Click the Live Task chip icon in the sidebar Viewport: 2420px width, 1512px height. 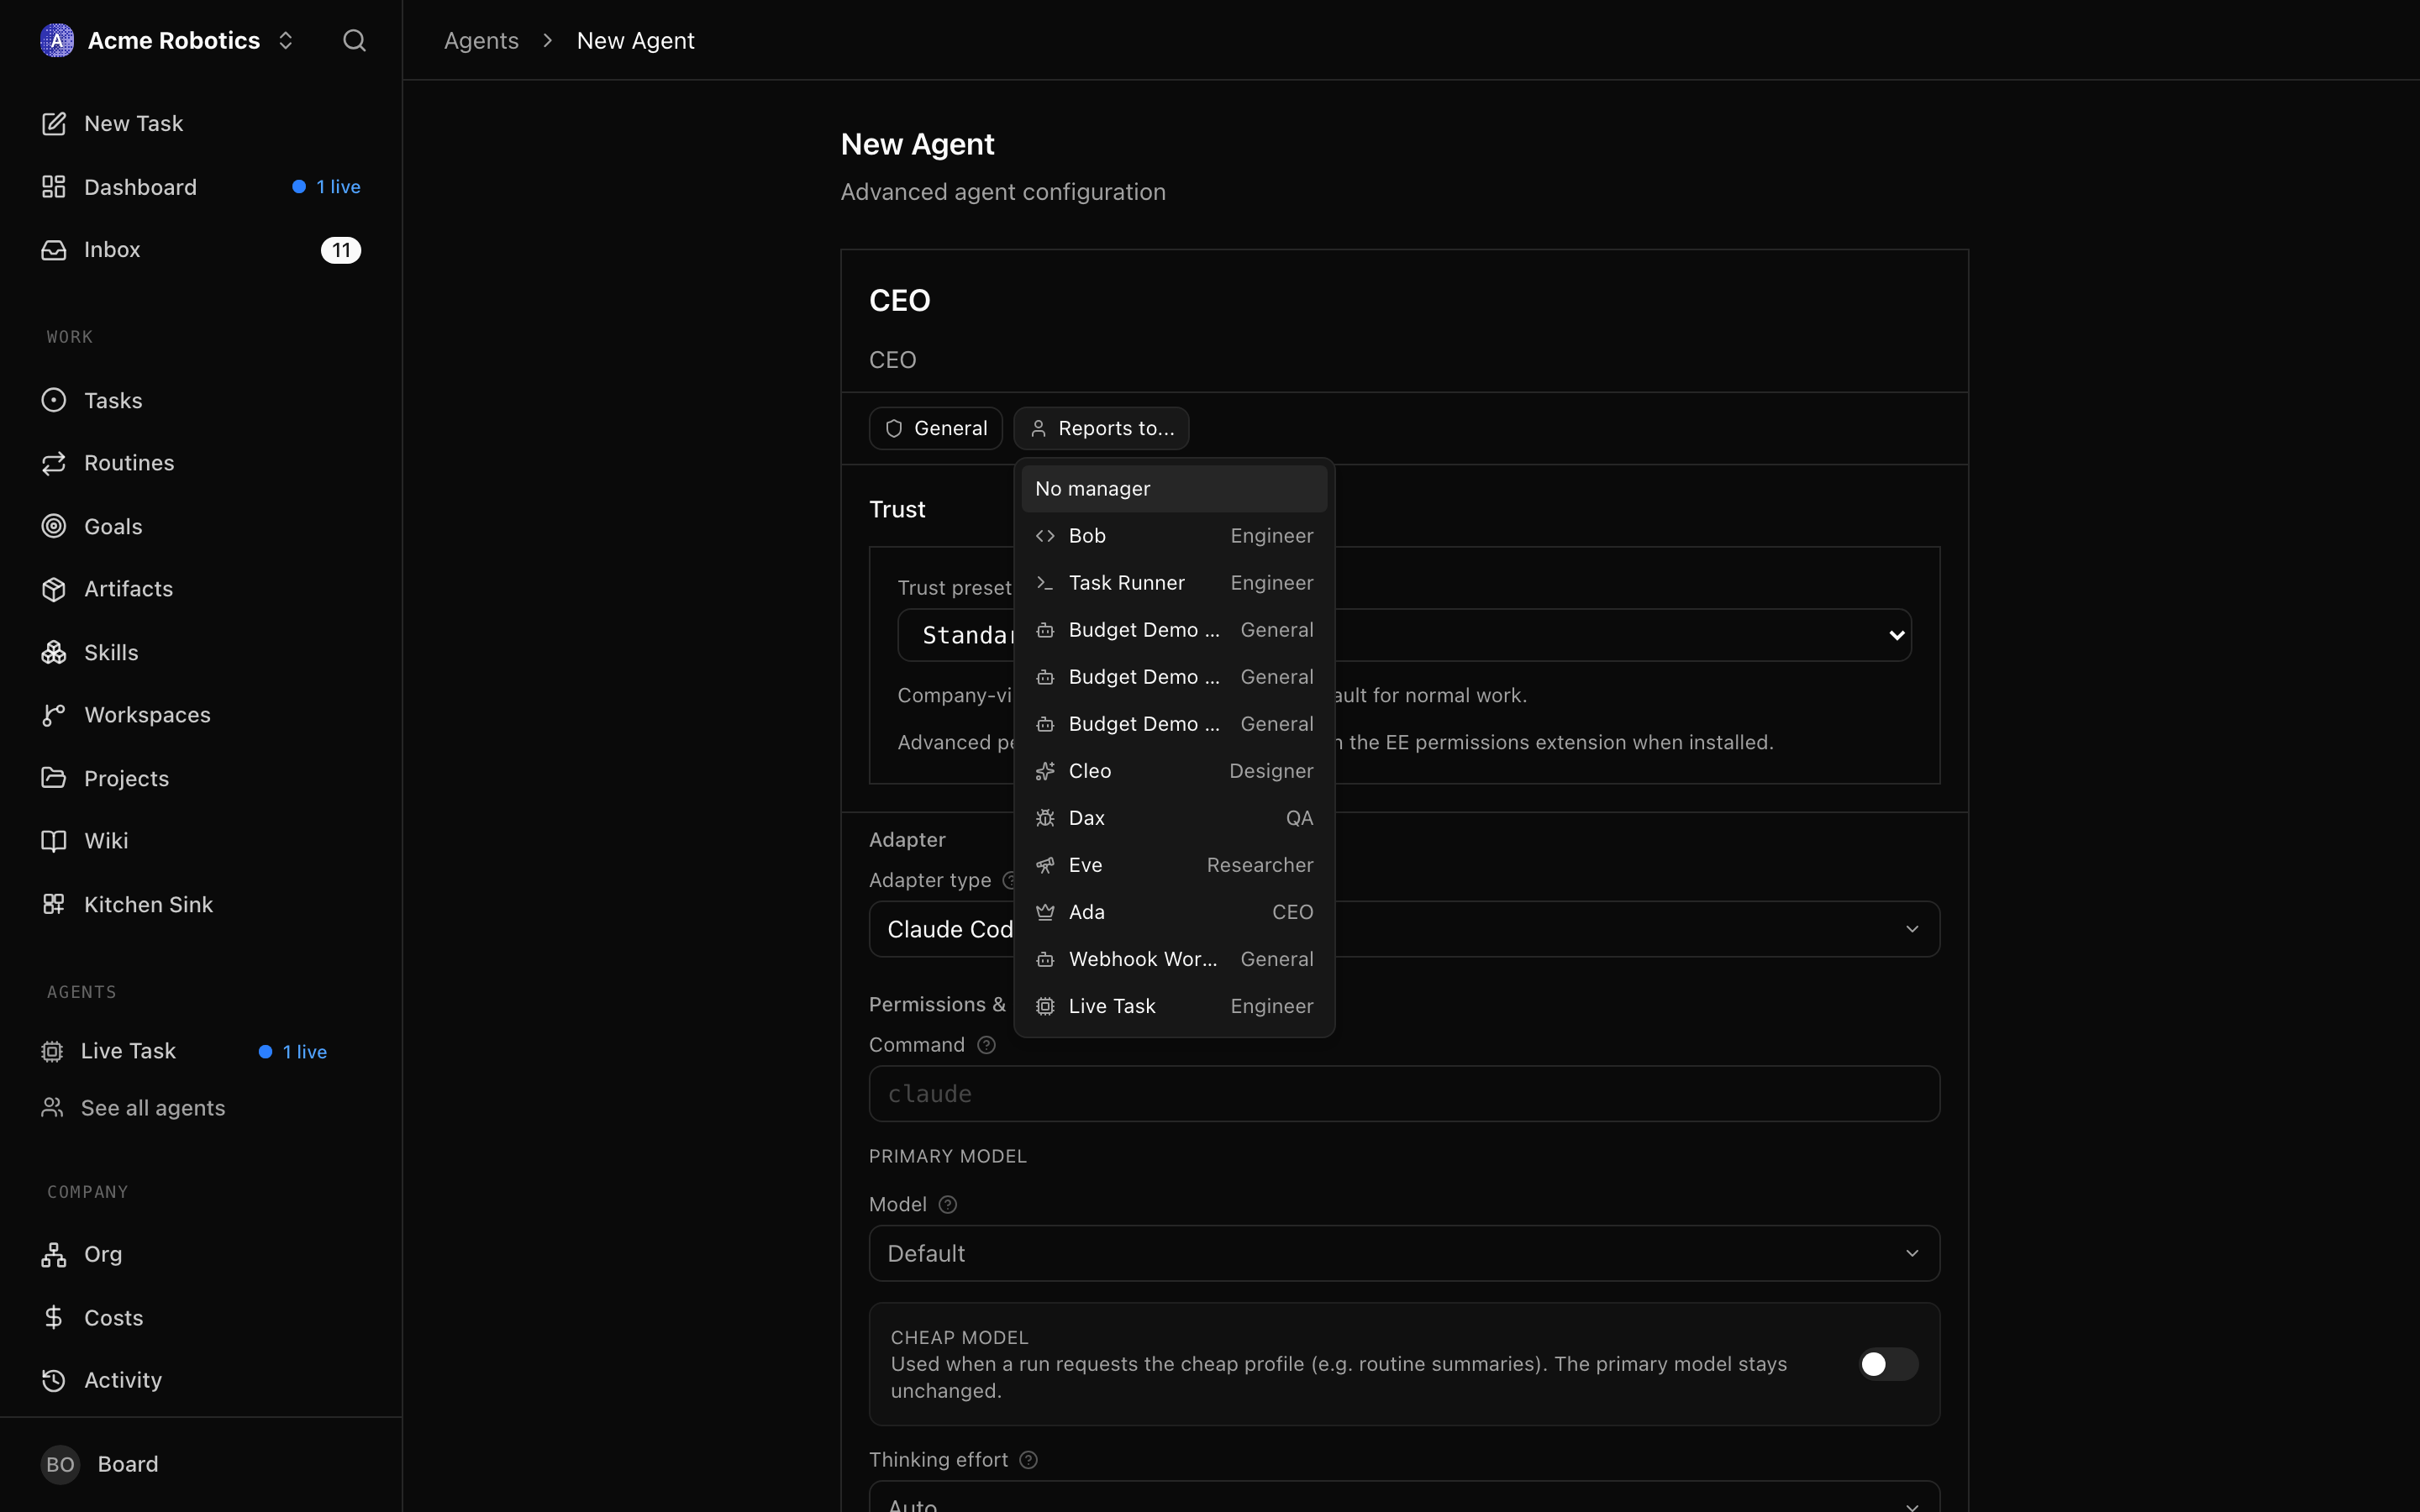click(x=52, y=1051)
